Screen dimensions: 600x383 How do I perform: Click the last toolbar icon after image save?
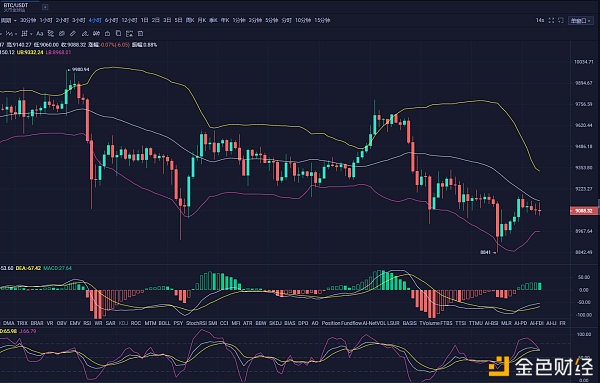140,34
